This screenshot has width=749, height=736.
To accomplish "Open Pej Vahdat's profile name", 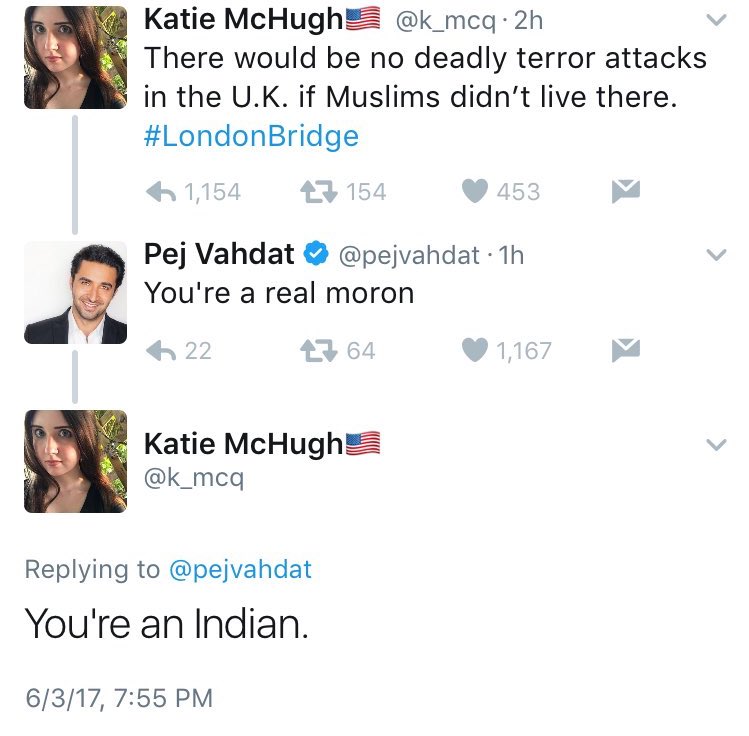I will point(219,255).
